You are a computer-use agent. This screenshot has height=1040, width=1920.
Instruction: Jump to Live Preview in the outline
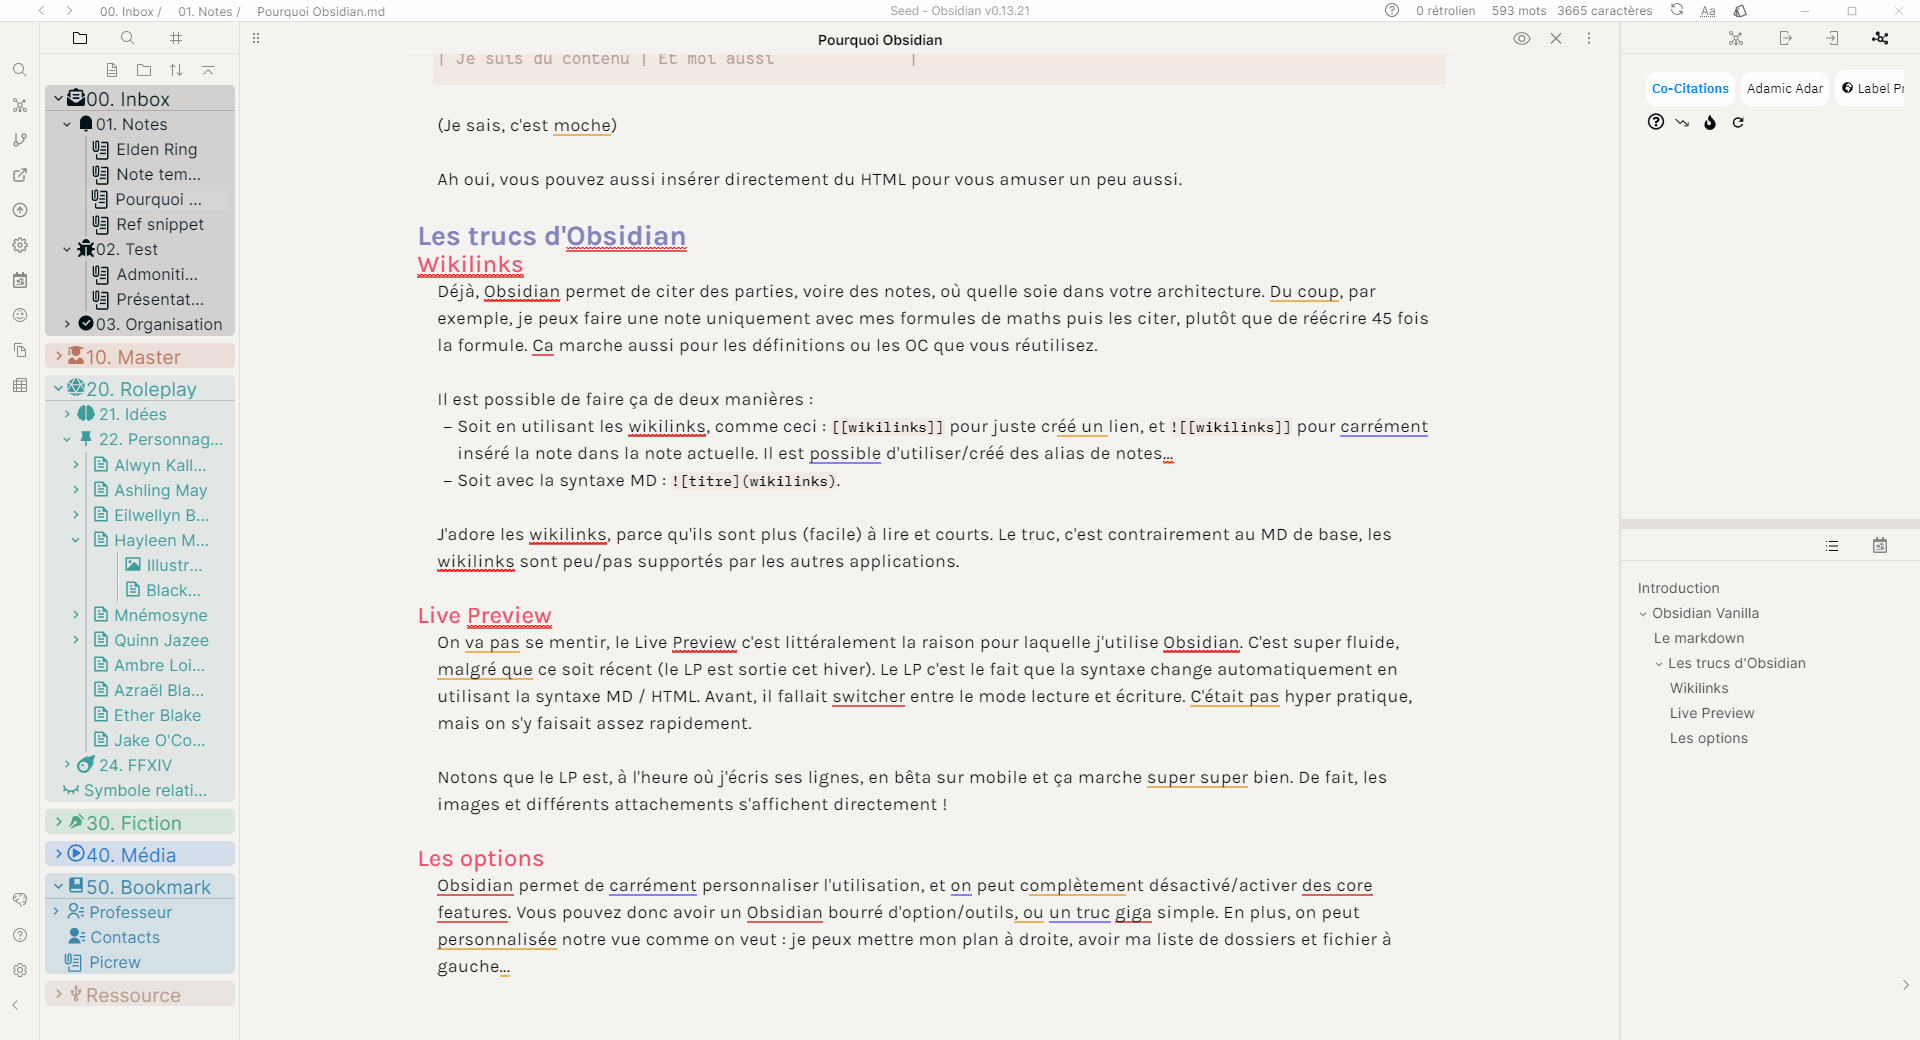1712,713
